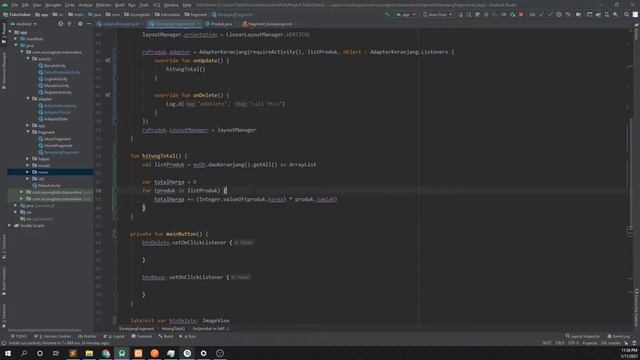Open Chrome from the taskbar
Image resolution: width=640 pixels, height=360 pixels.
106,353
